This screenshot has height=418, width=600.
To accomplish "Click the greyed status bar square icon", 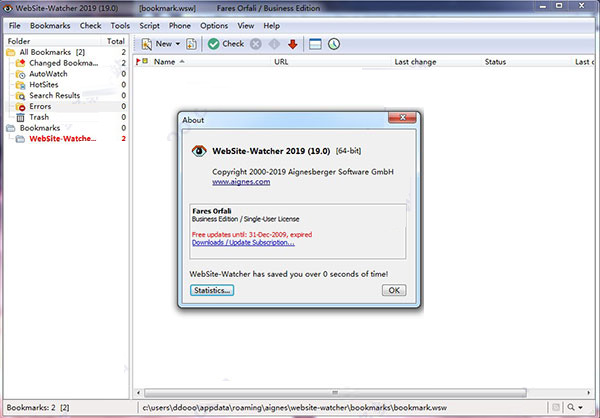I will coord(556,407).
